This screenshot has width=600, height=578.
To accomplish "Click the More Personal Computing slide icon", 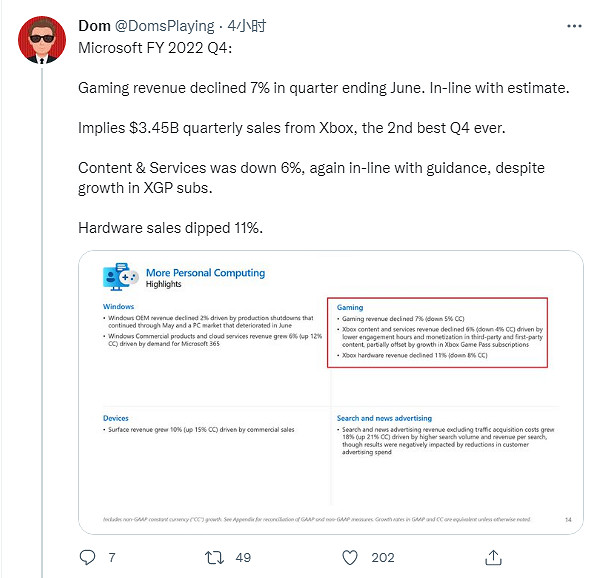I will coord(119,277).
